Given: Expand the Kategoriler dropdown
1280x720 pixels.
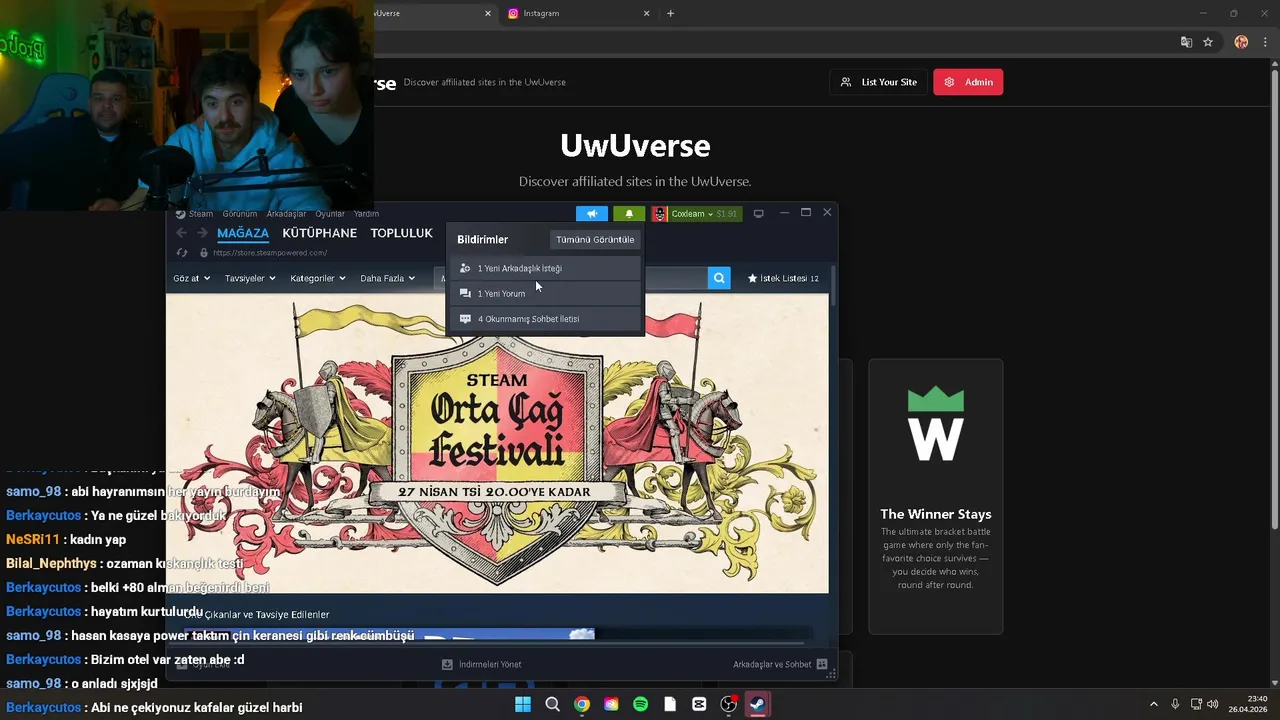Looking at the screenshot, I should [x=318, y=278].
